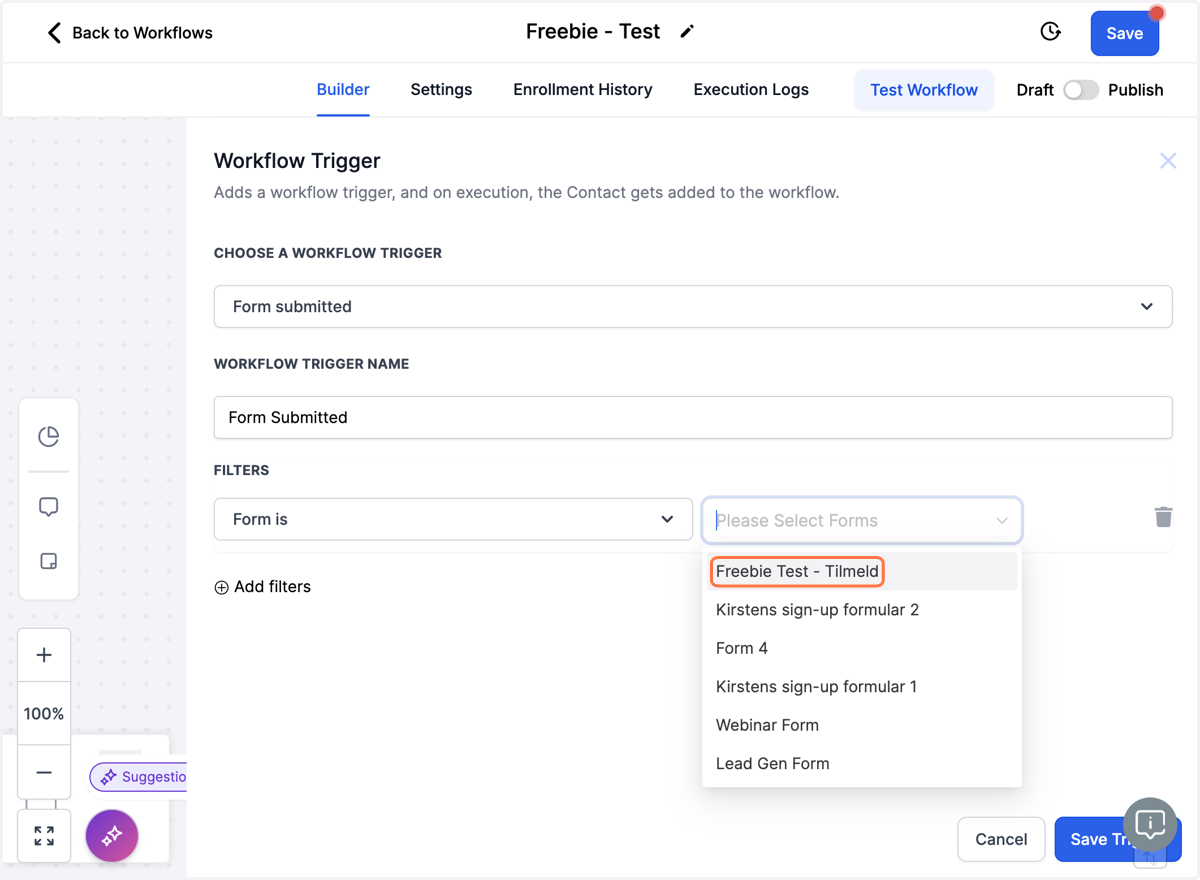Go to Enrollment History tab
The width and height of the screenshot is (1200, 880).
coord(583,90)
